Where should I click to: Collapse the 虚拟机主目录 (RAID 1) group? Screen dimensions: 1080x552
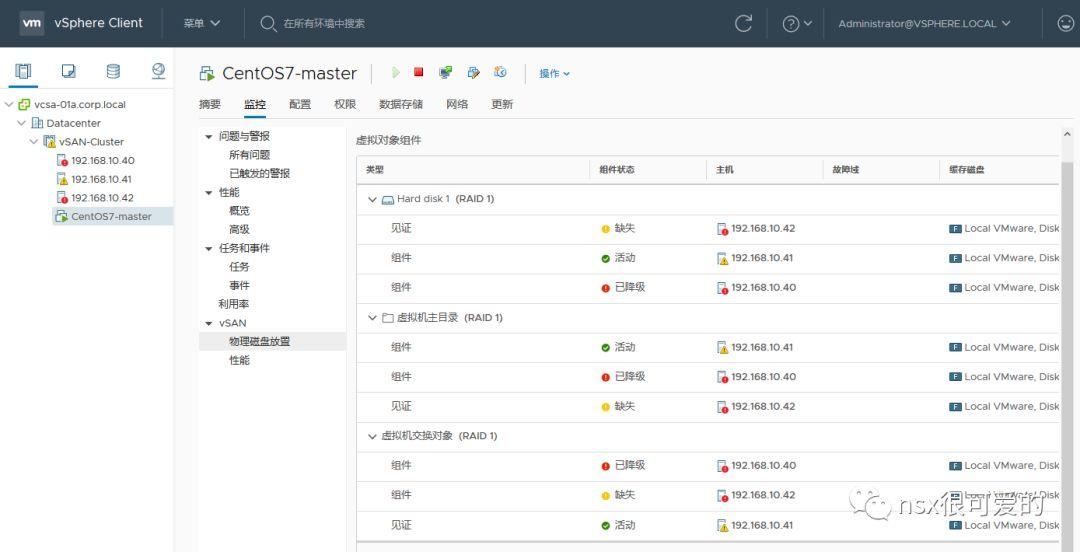tap(373, 318)
